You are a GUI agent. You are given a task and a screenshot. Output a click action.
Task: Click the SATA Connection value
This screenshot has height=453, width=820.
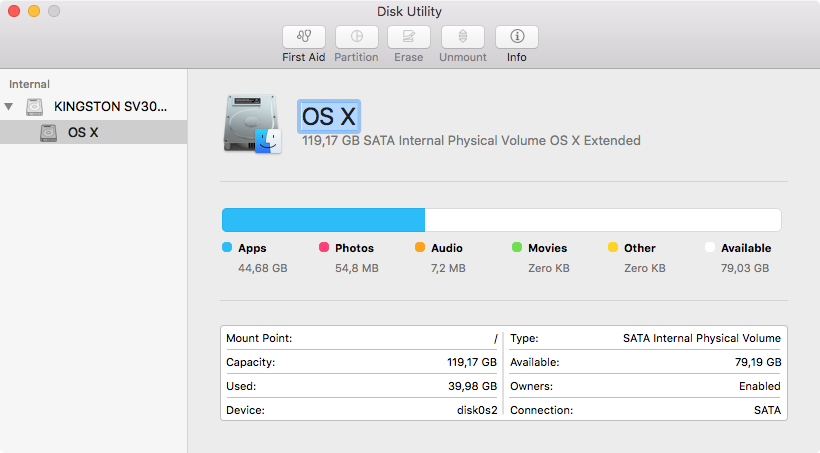767,411
